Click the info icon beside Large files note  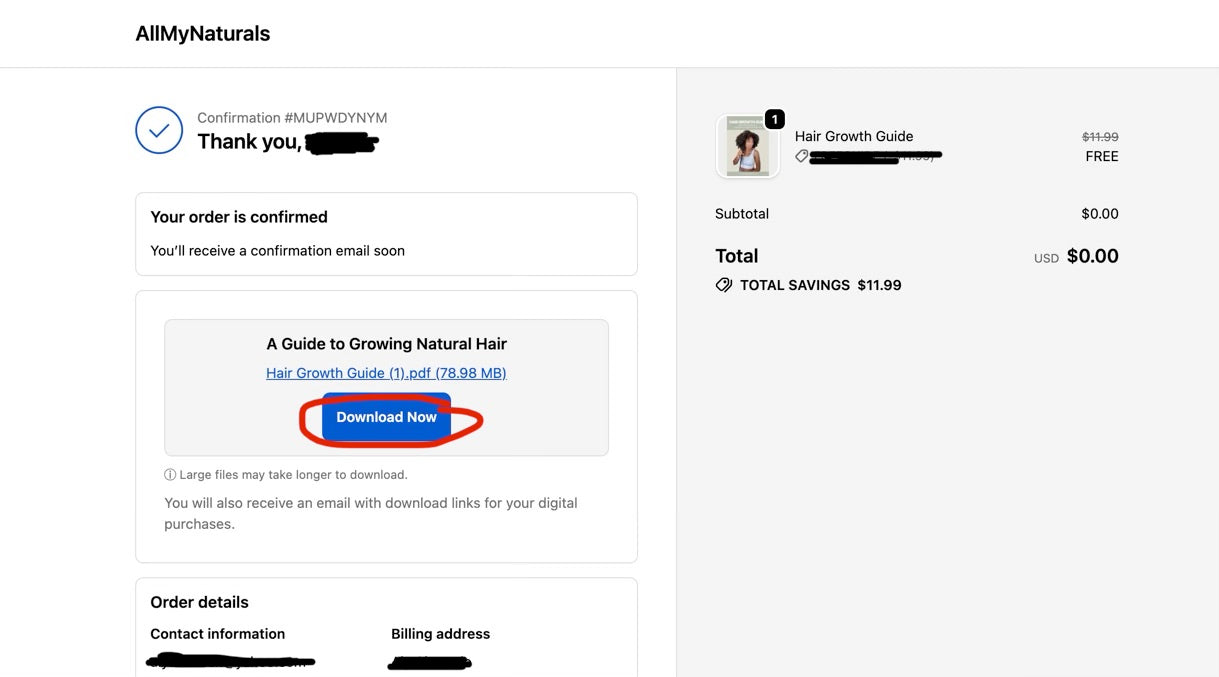point(170,475)
